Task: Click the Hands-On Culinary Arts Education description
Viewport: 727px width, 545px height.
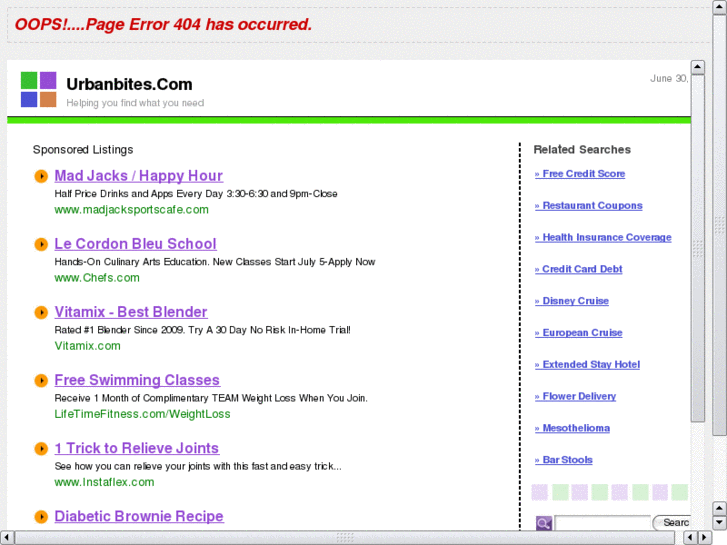Action: (215, 262)
